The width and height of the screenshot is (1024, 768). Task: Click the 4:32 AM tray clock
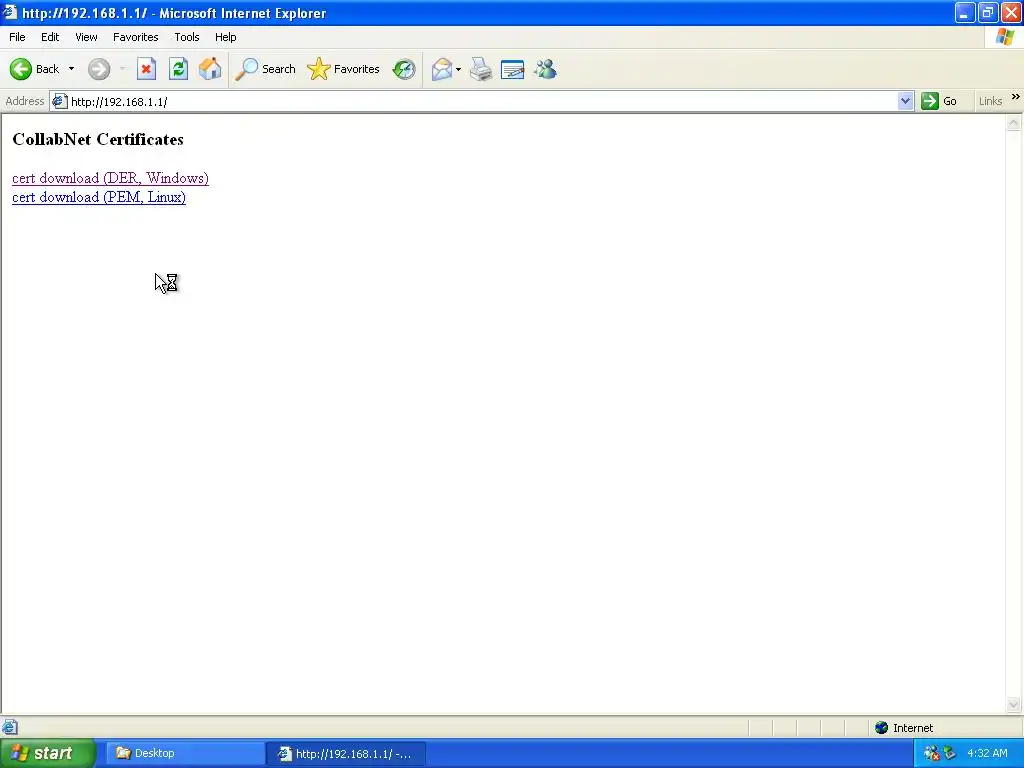click(987, 753)
